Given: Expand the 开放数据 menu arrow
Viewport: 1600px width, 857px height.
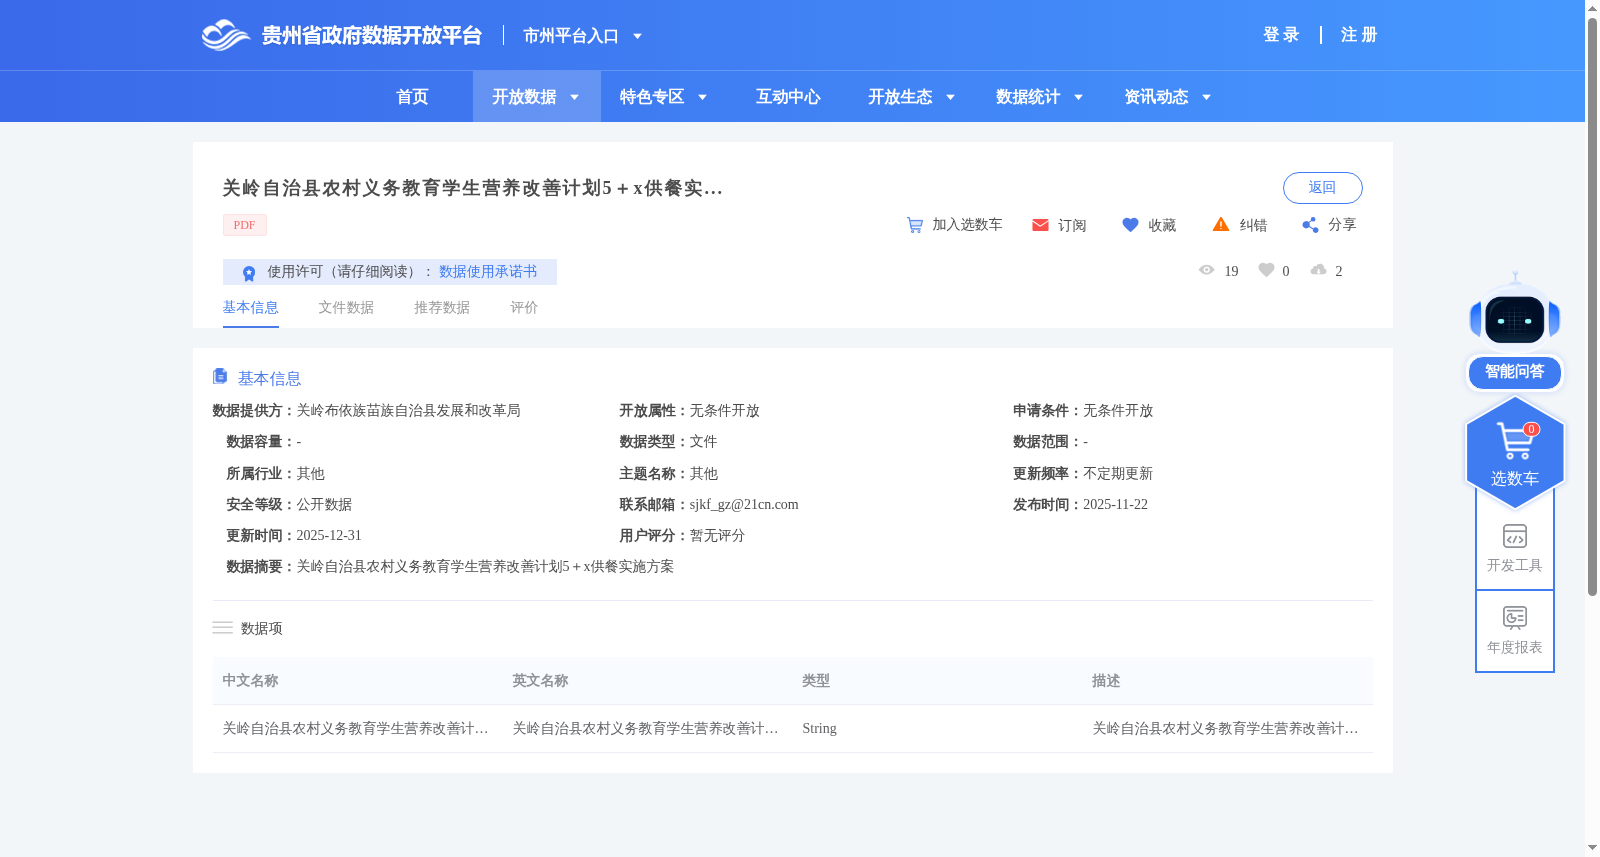Looking at the screenshot, I should click(x=575, y=97).
